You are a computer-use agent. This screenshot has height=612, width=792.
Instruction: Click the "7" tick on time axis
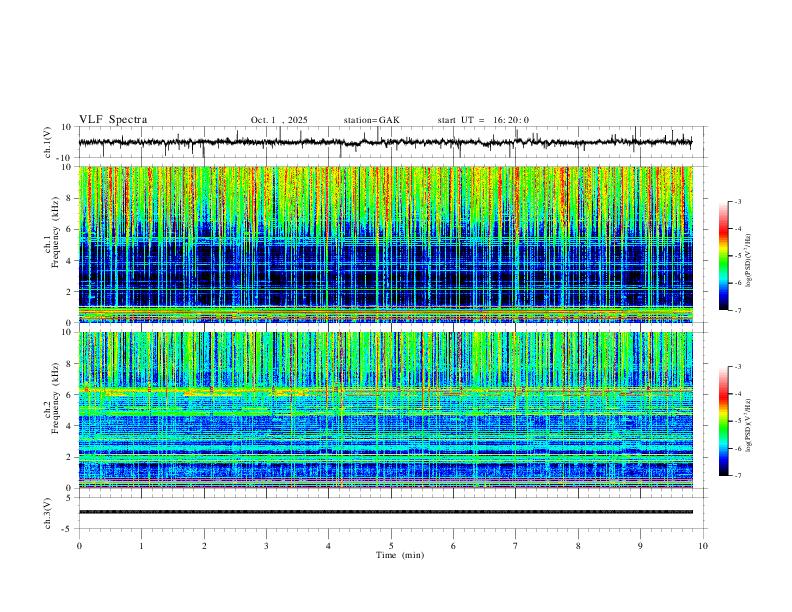click(x=516, y=546)
